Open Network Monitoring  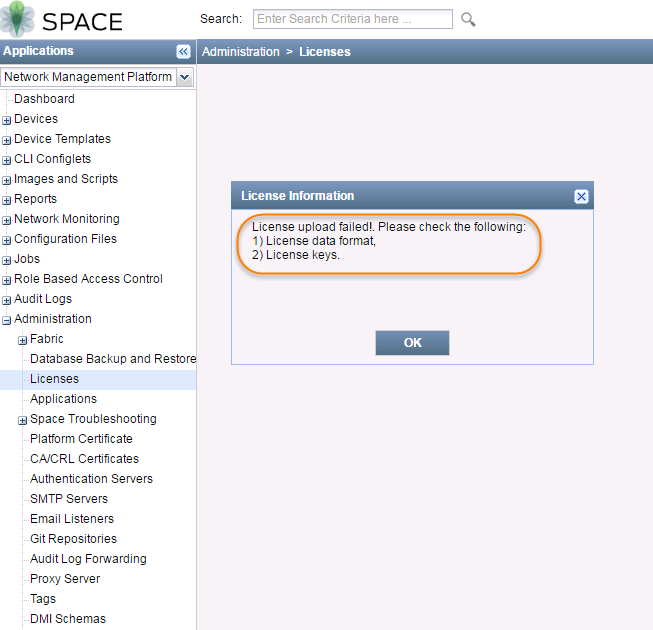(x=67, y=219)
